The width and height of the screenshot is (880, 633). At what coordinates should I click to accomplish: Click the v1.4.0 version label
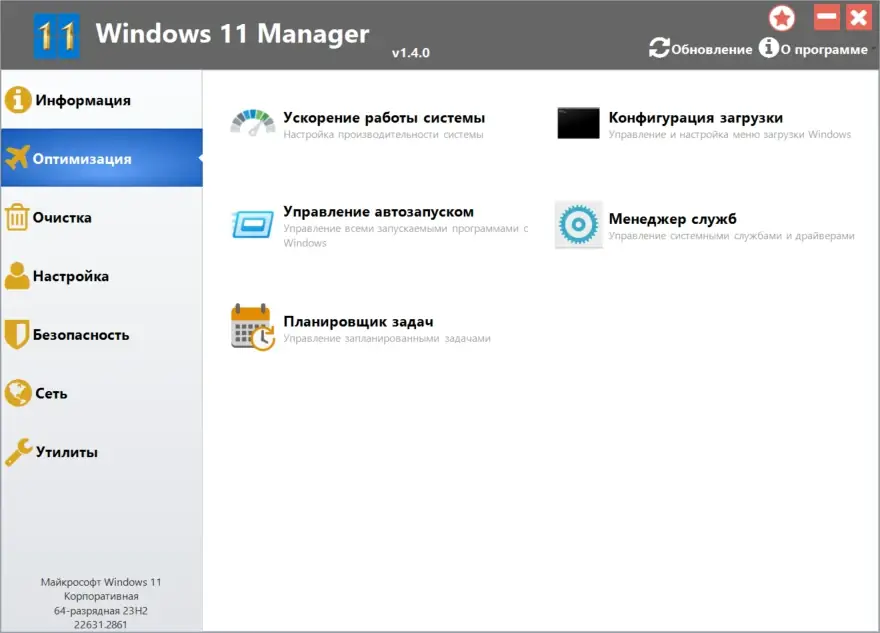click(x=411, y=53)
